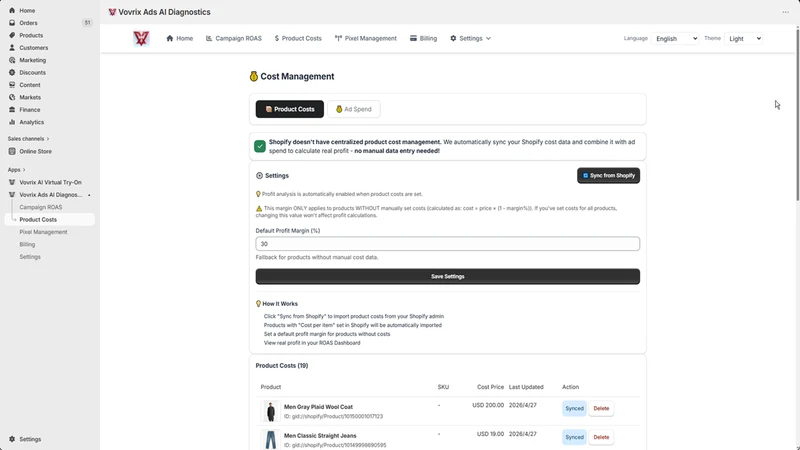This screenshot has width=800, height=450.
Task: Delete Men Gray Plaid Wool Coat row
Action: [601, 408]
